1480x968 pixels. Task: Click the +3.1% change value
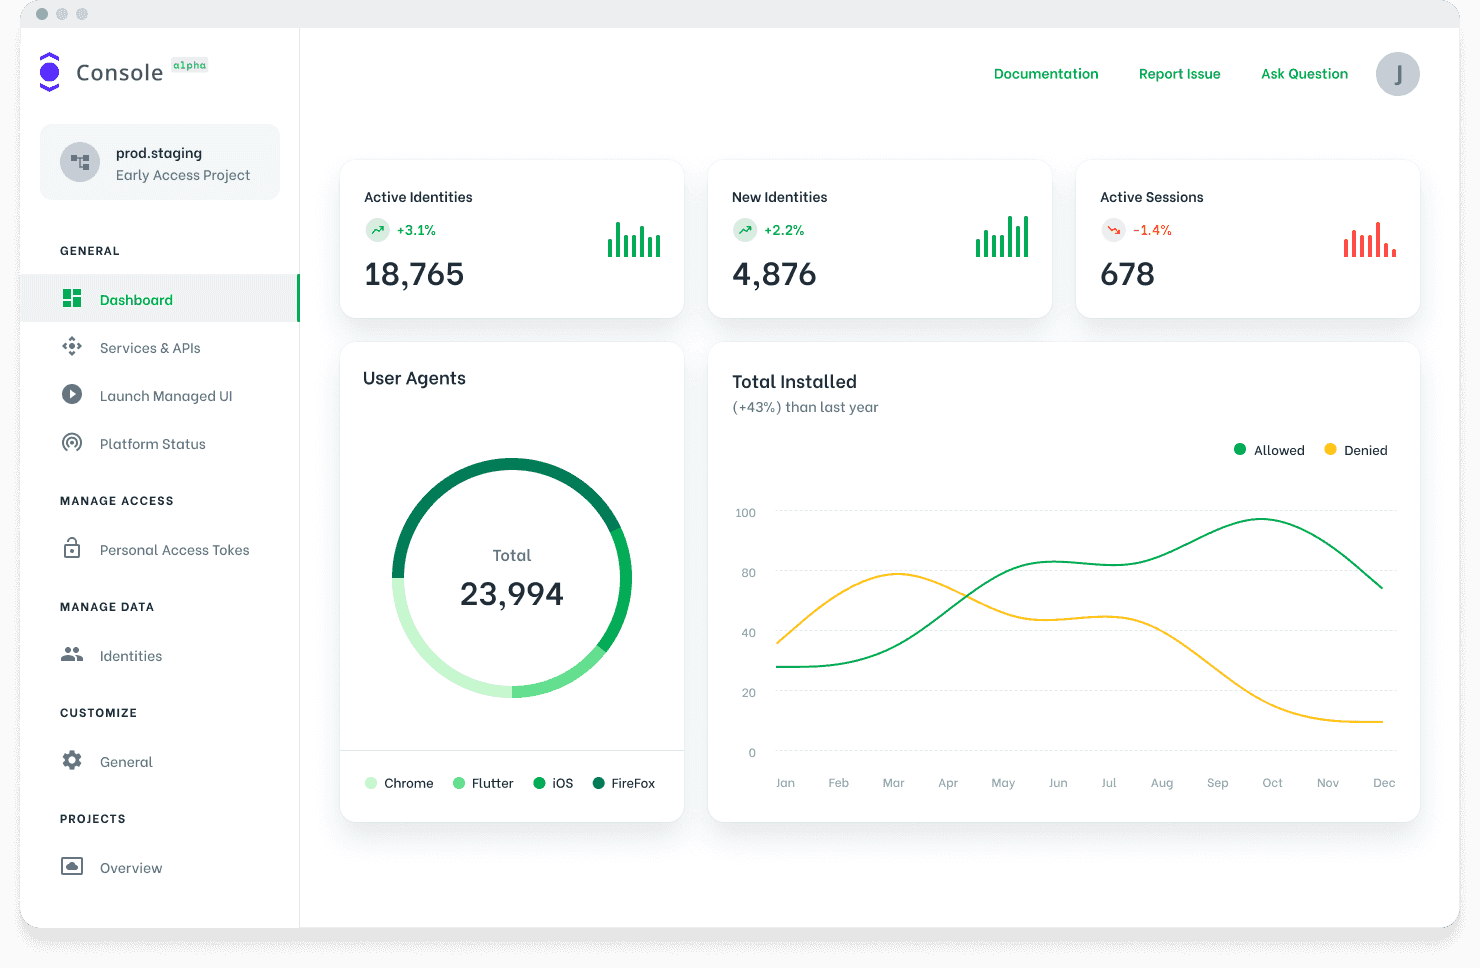click(x=416, y=230)
